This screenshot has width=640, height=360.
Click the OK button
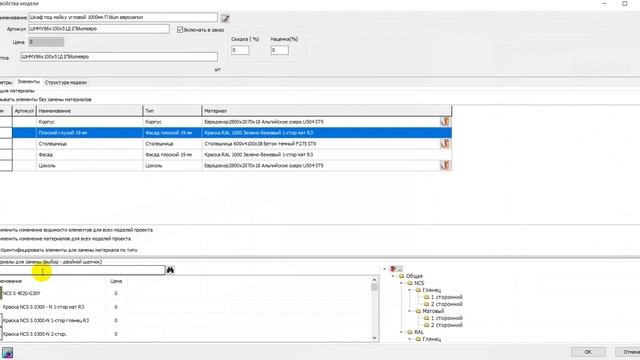click(588, 352)
